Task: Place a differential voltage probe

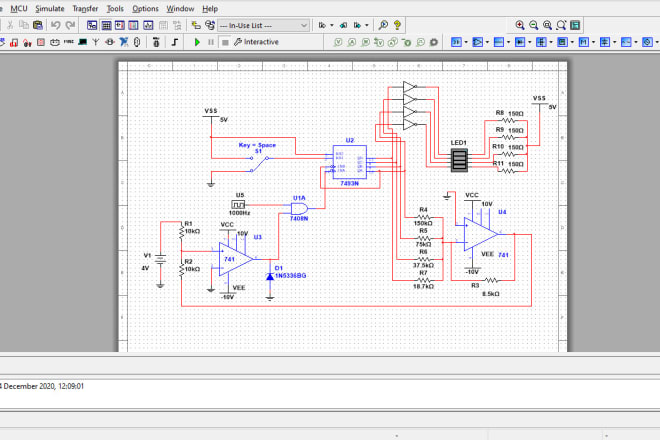Action: click(379, 42)
